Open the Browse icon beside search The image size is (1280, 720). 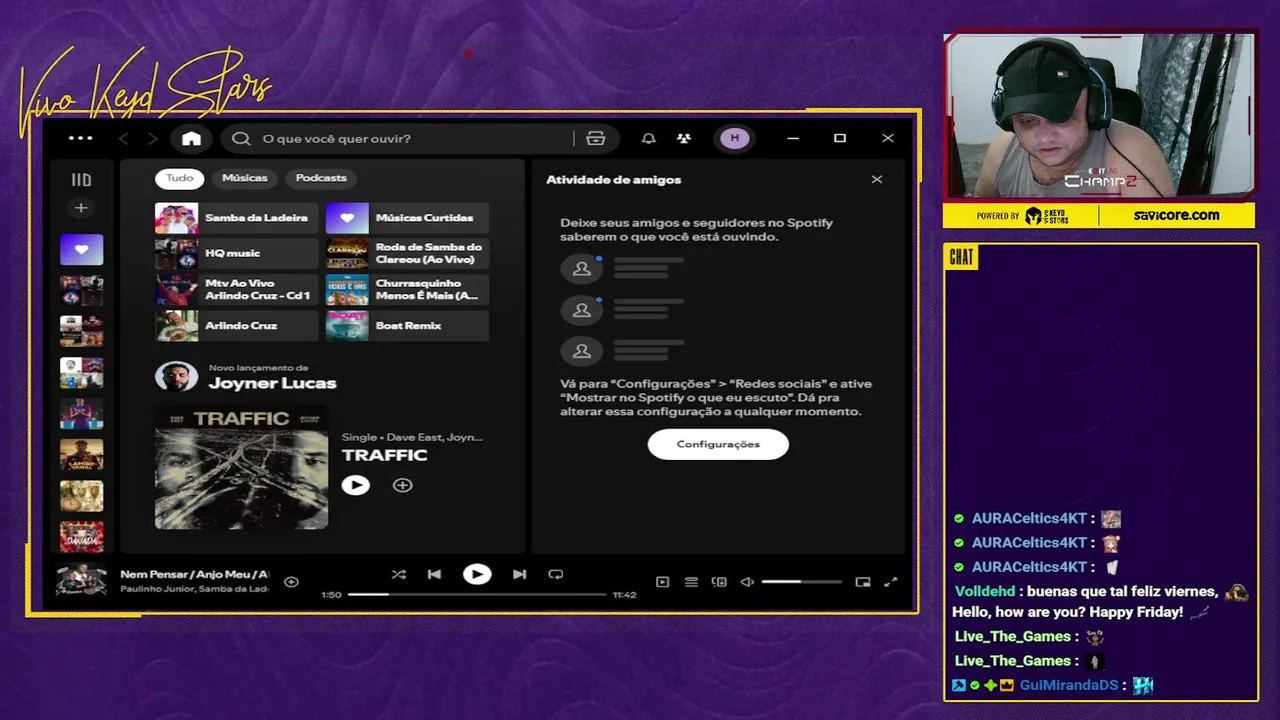point(596,139)
